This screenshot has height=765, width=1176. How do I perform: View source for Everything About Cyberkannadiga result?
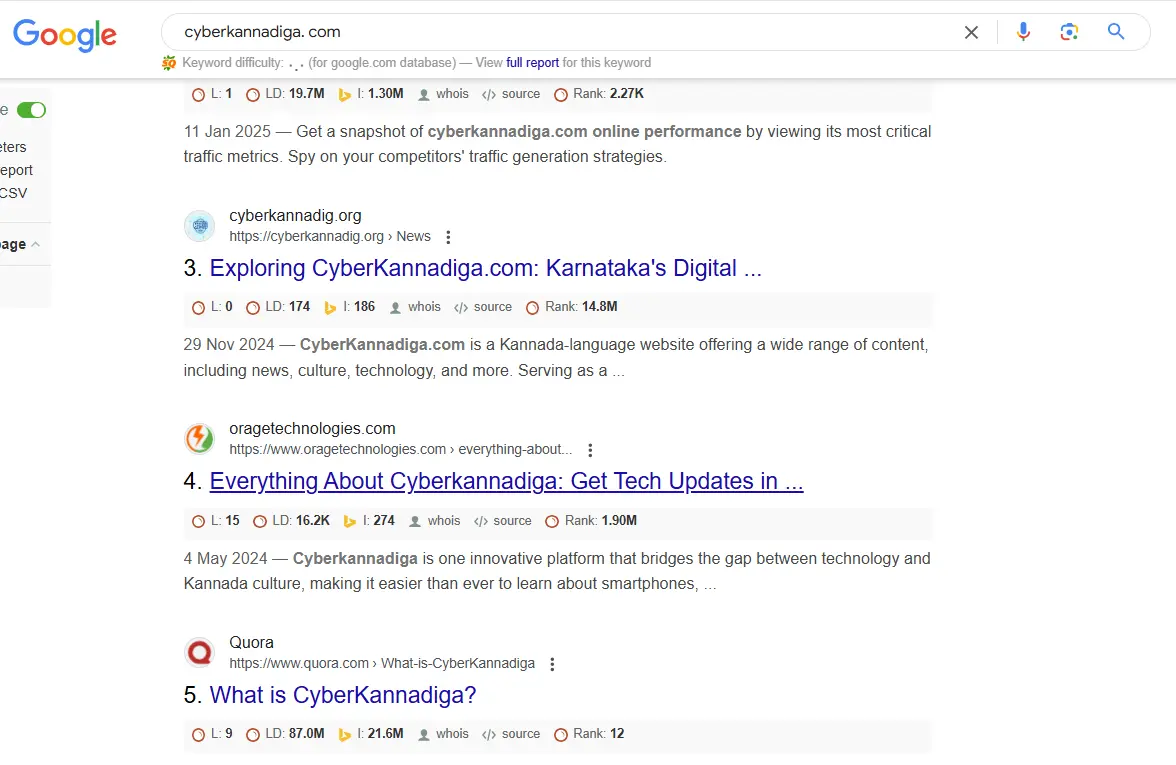coord(503,520)
